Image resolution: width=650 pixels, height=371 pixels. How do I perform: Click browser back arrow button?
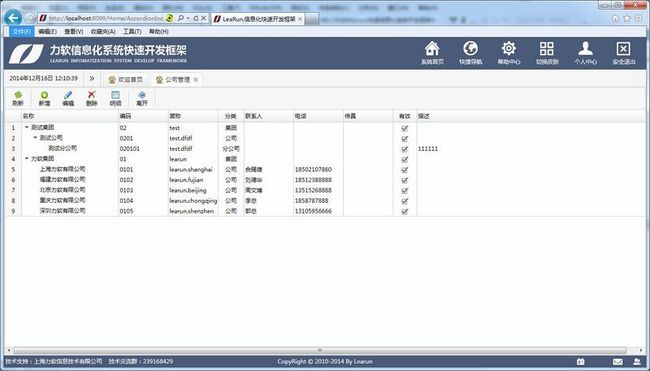tap(13, 18)
